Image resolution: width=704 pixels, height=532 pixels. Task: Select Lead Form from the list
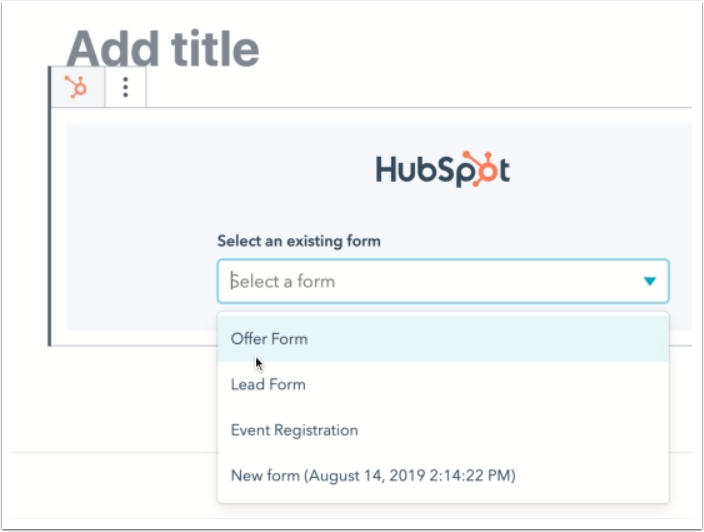[268, 385]
